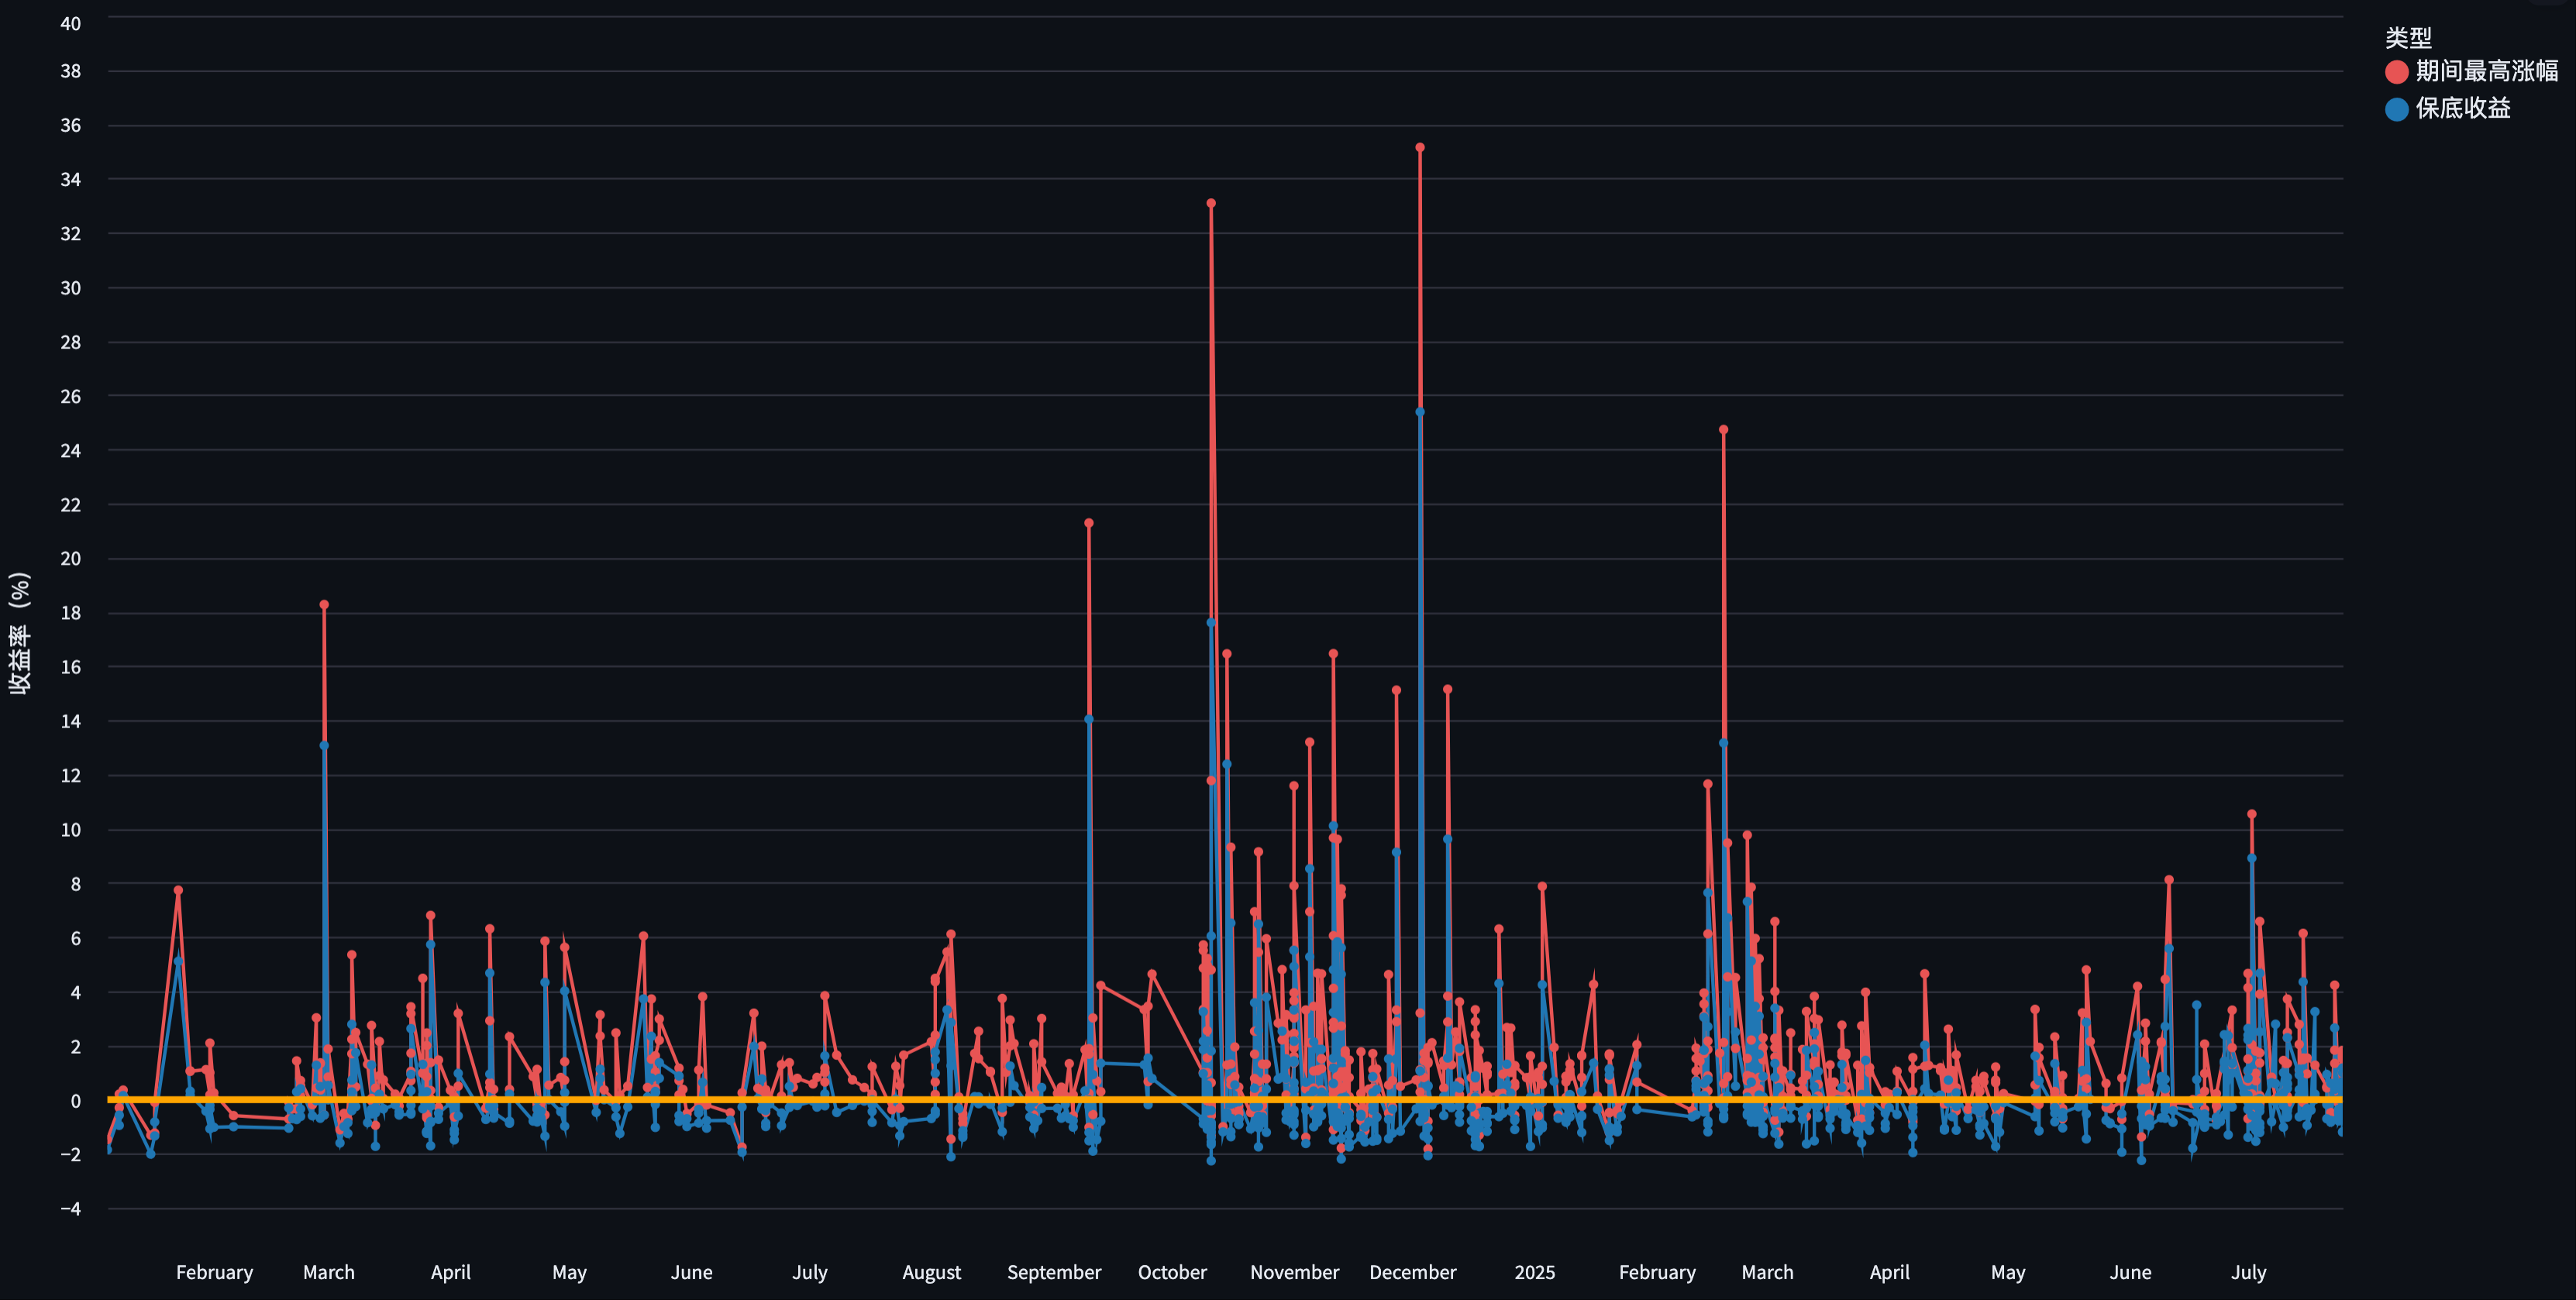The width and height of the screenshot is (2576, 1300).
Task: Click the blue 保底收益 legend circle
Action: pyautogui.click(x=2396, y=109)
